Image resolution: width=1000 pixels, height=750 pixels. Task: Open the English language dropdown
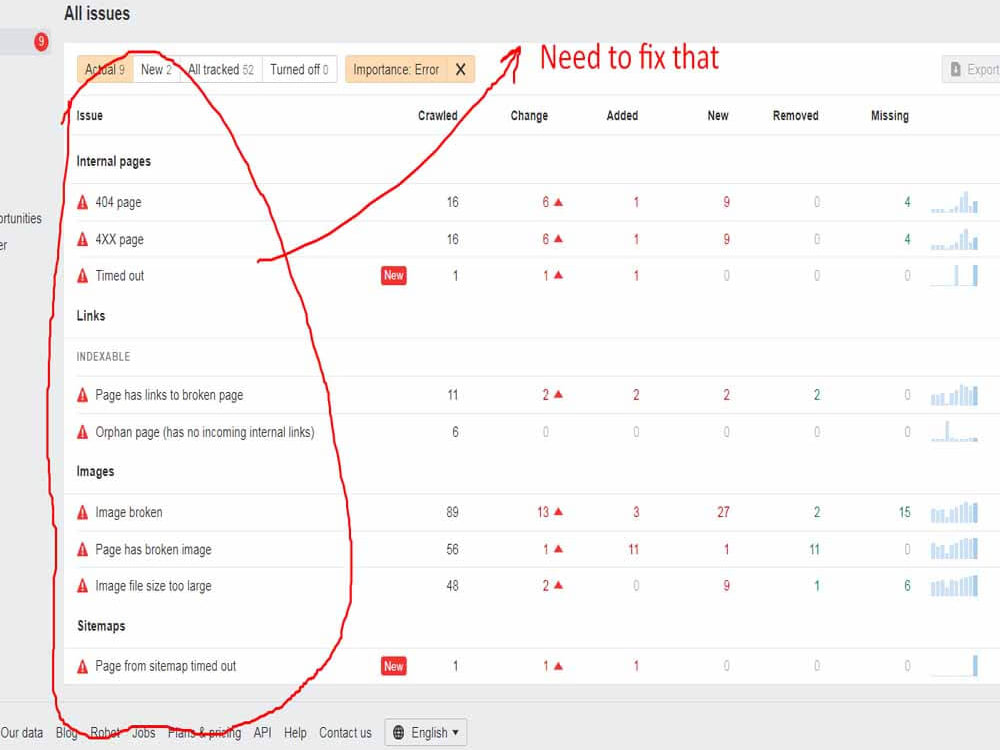coord(426,733)
